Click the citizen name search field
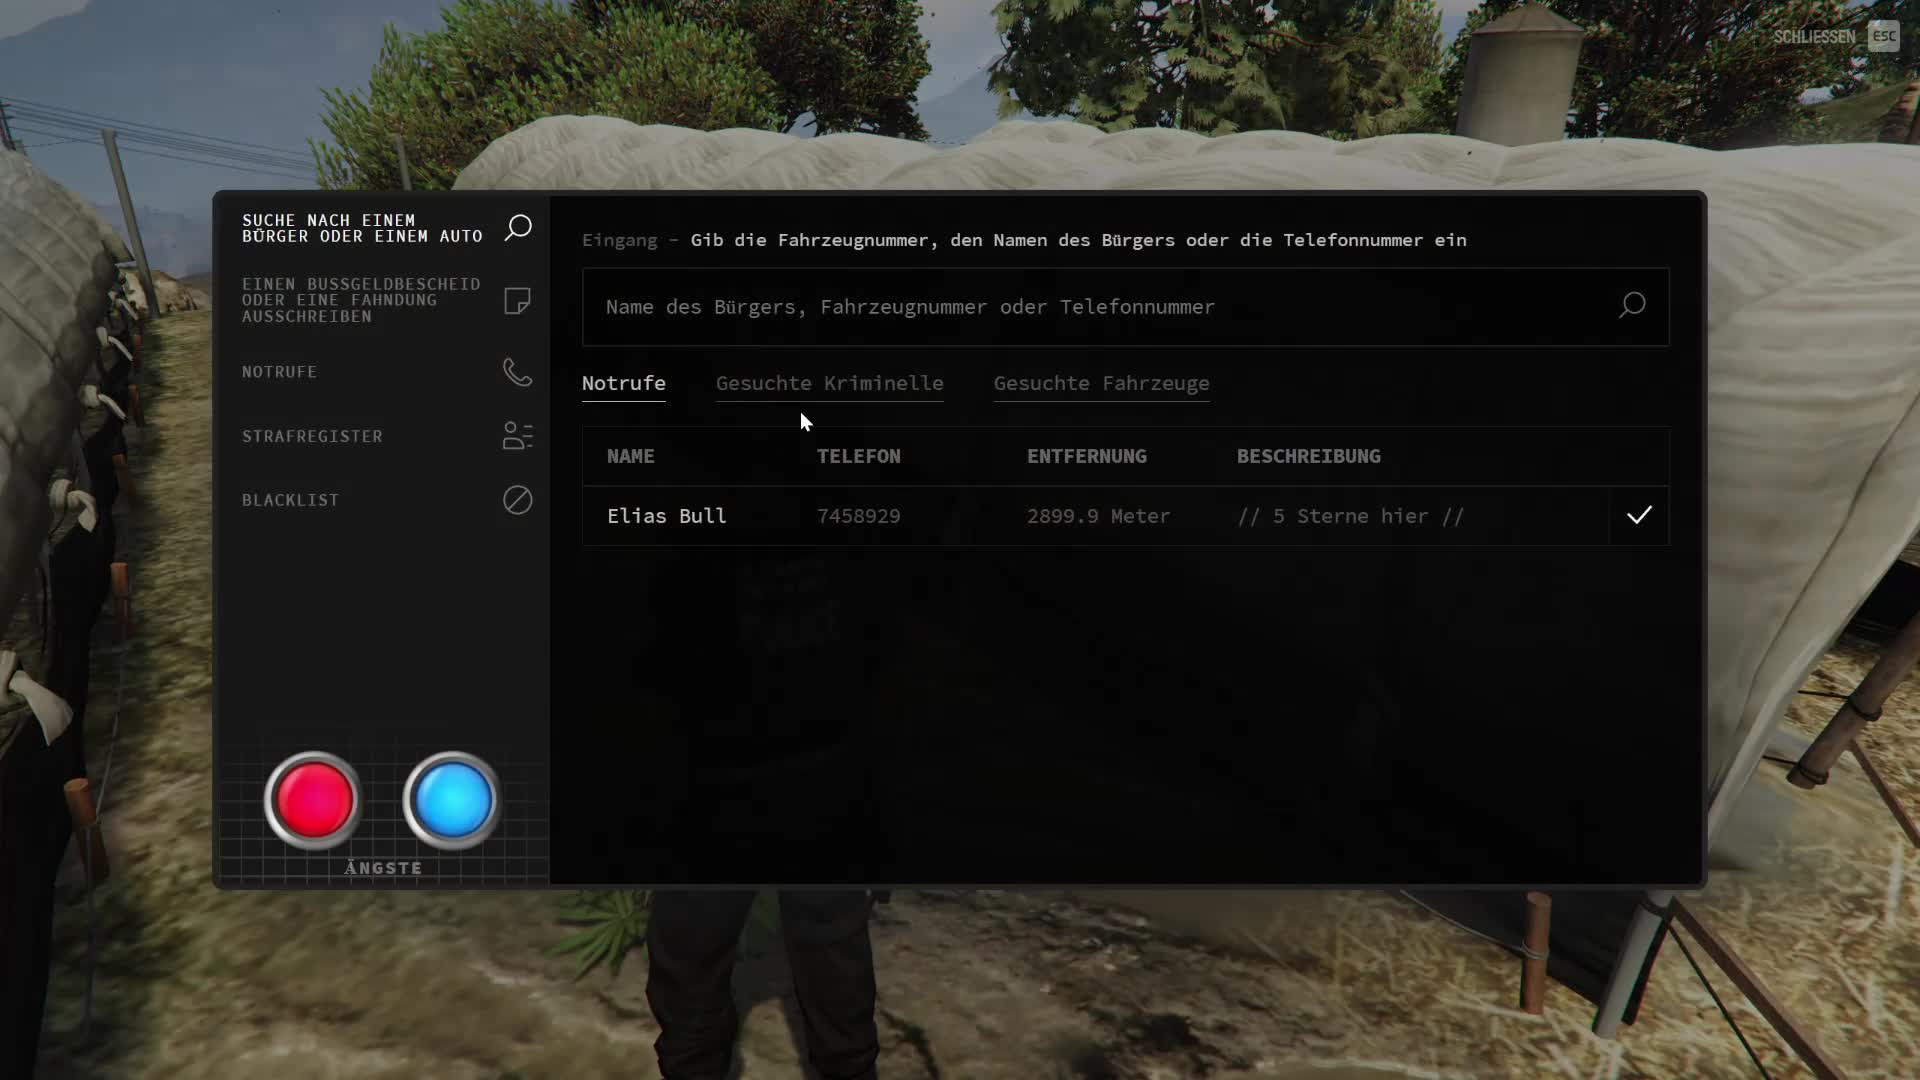 pyautogui.click(x=1100, y=307)
